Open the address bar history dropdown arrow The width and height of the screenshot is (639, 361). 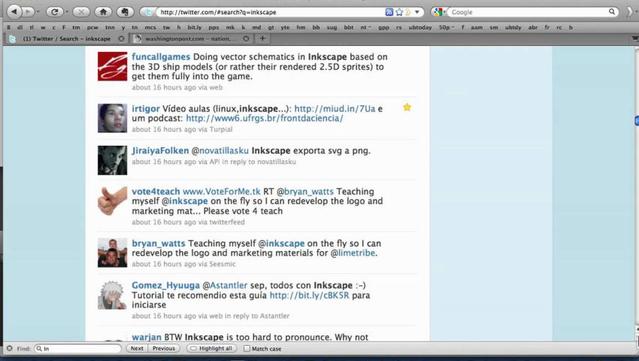tap(417, 12)
